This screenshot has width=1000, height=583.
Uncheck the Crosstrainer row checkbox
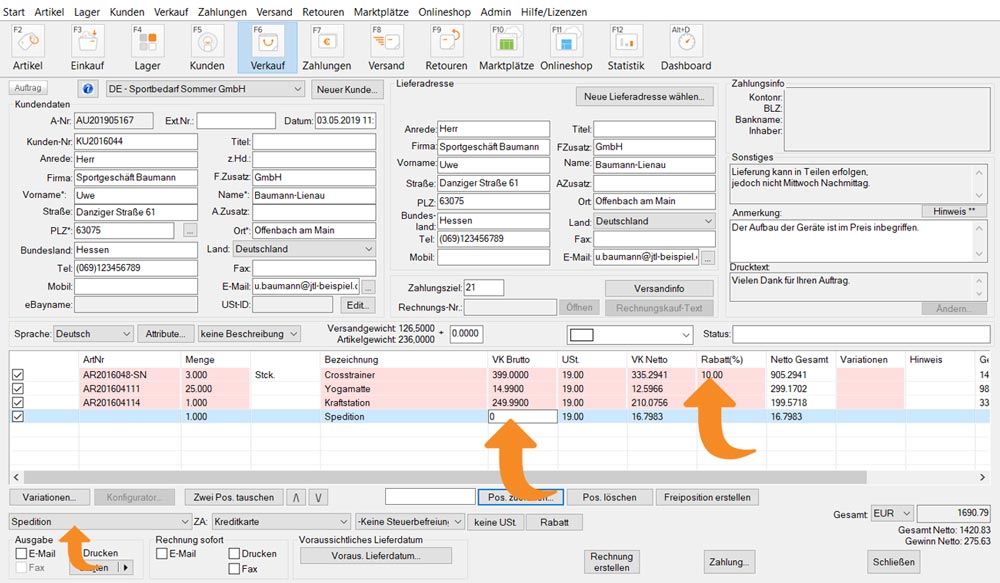click(x=18, y=375)
